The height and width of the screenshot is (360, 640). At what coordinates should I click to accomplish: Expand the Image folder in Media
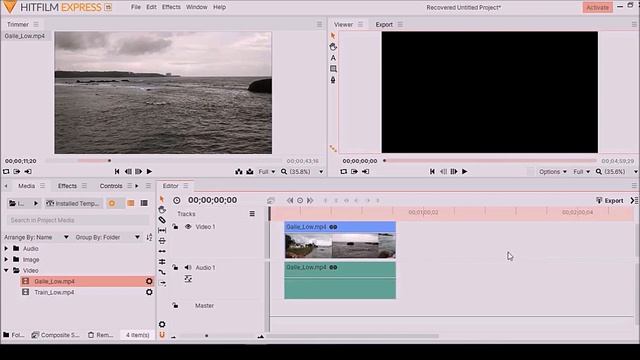coord(6,259)
